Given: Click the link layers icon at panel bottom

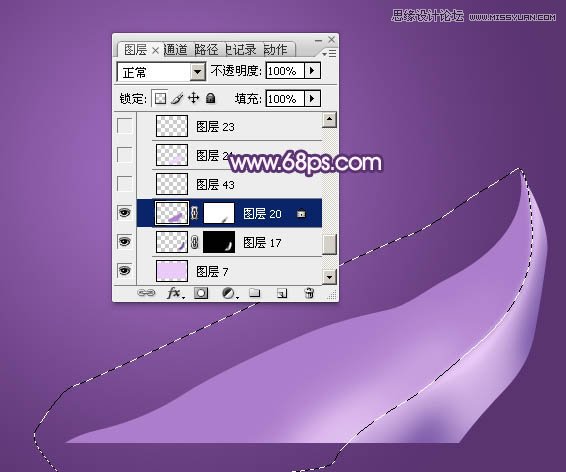Looking at the screenshot, I should click(x=146, y=293).
